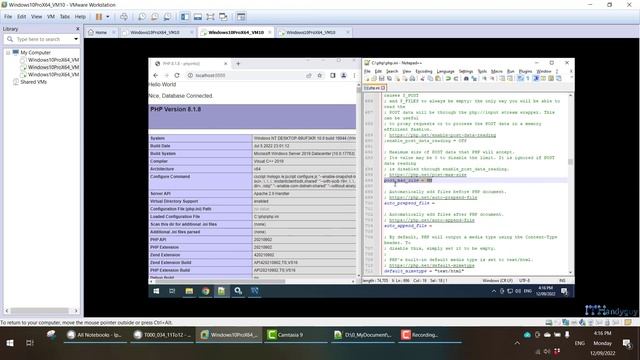Toggle the indent guide in Notepad++
This screenshot has height=360, width=640.
click(536, 78)
